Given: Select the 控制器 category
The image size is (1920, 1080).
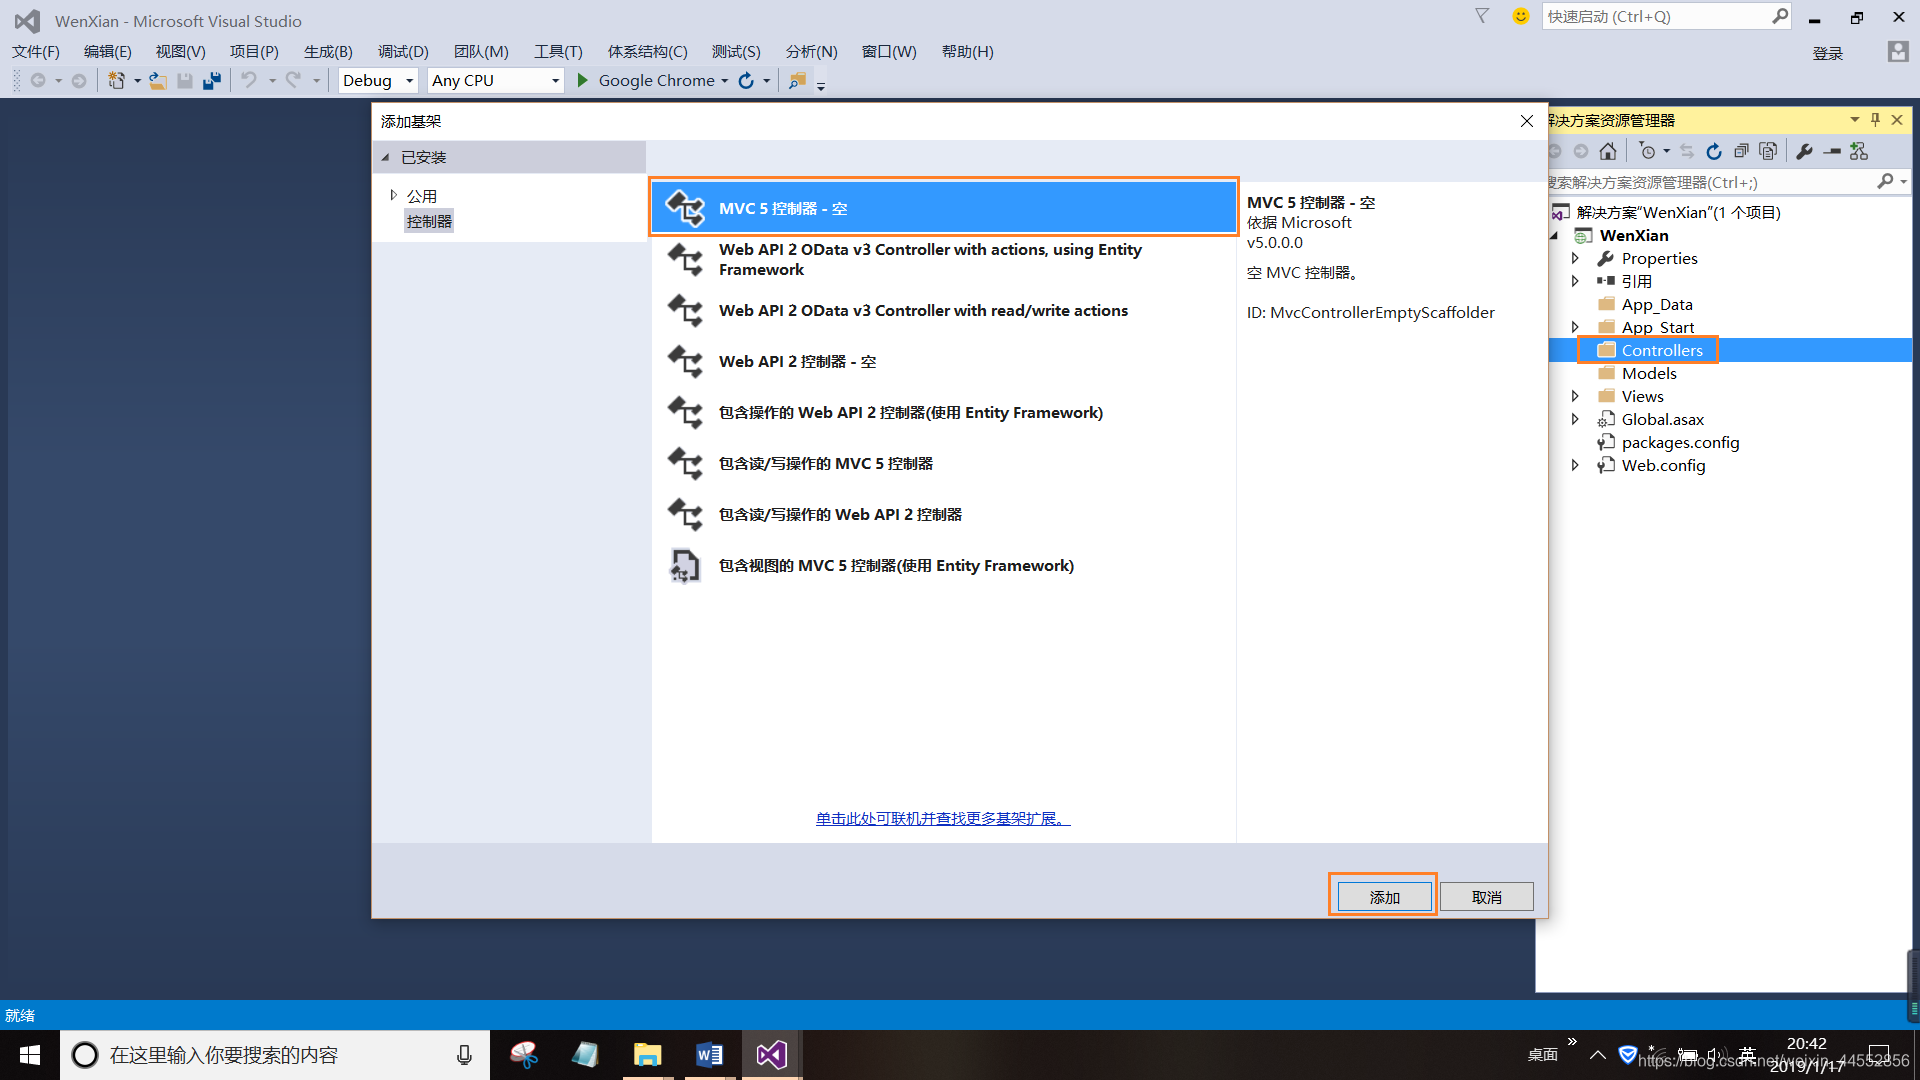Looking at the screenshot, I should 429,221.
